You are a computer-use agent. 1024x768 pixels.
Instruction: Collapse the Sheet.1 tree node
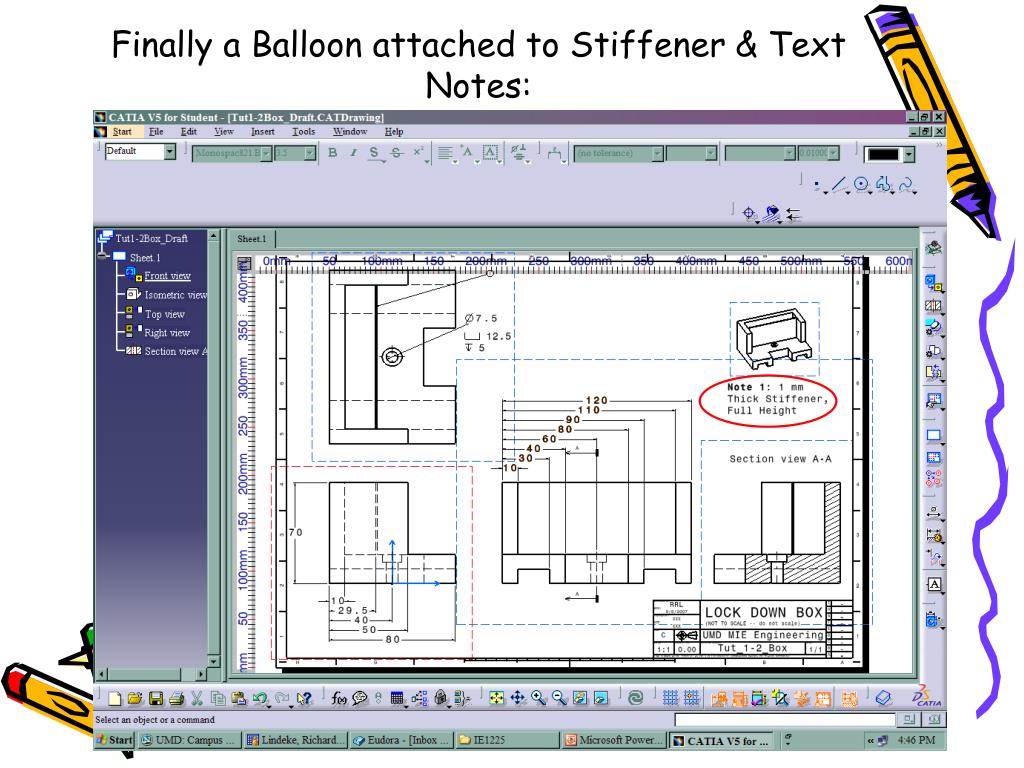(x=103, y=257)
